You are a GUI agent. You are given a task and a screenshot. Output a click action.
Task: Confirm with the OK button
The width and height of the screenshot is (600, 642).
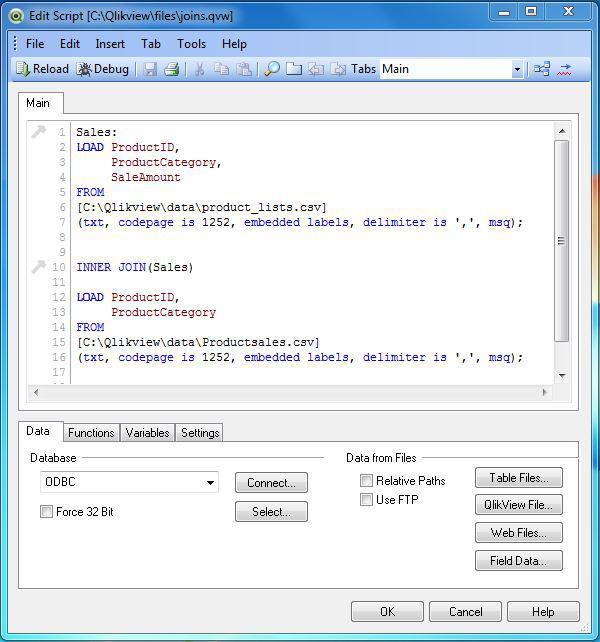(387, 611)
